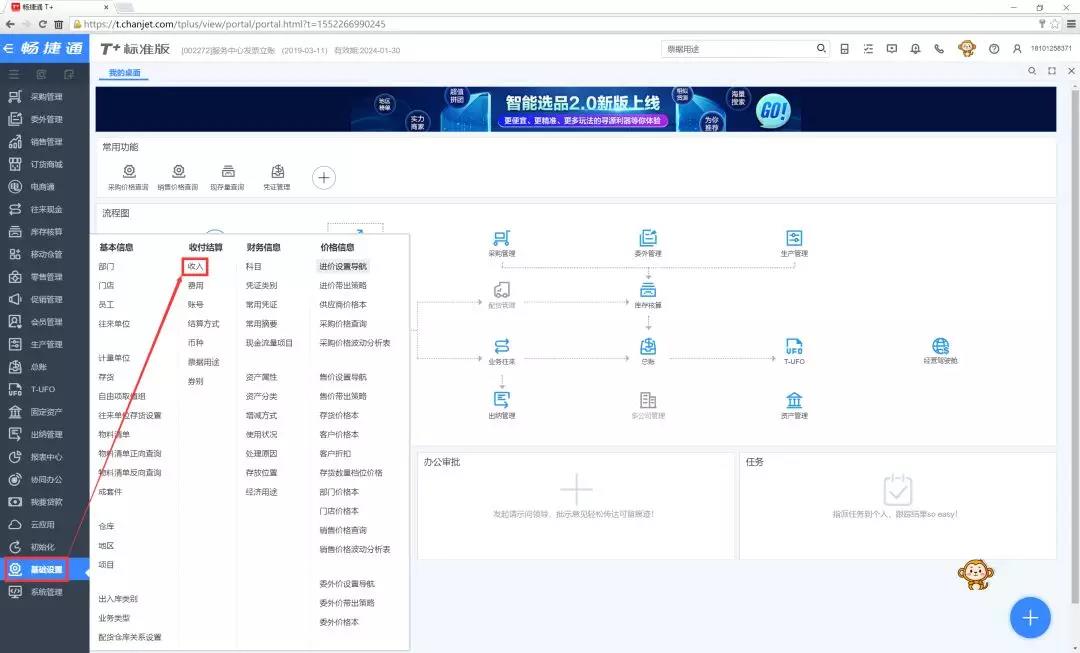Click the blue floating plus button
The image size is (1080, 653).
1030,618
